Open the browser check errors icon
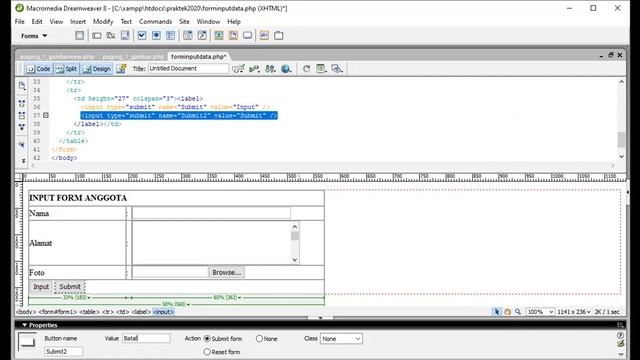 coord(238,69)
